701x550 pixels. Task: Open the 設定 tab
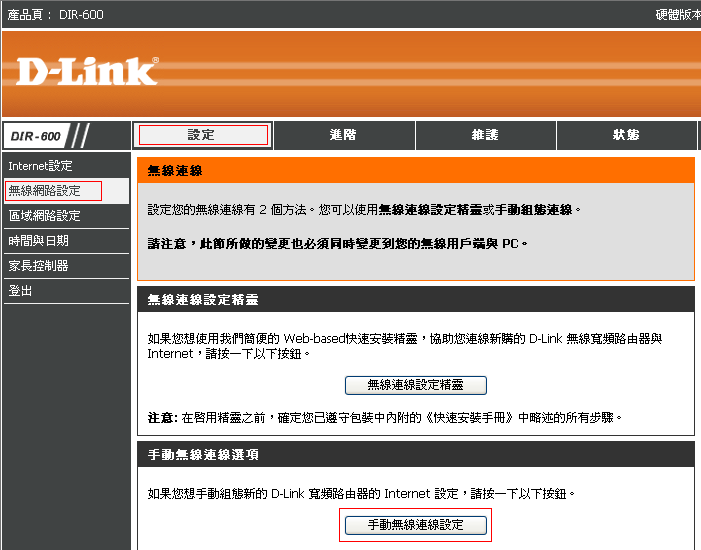tap(203, 135)
